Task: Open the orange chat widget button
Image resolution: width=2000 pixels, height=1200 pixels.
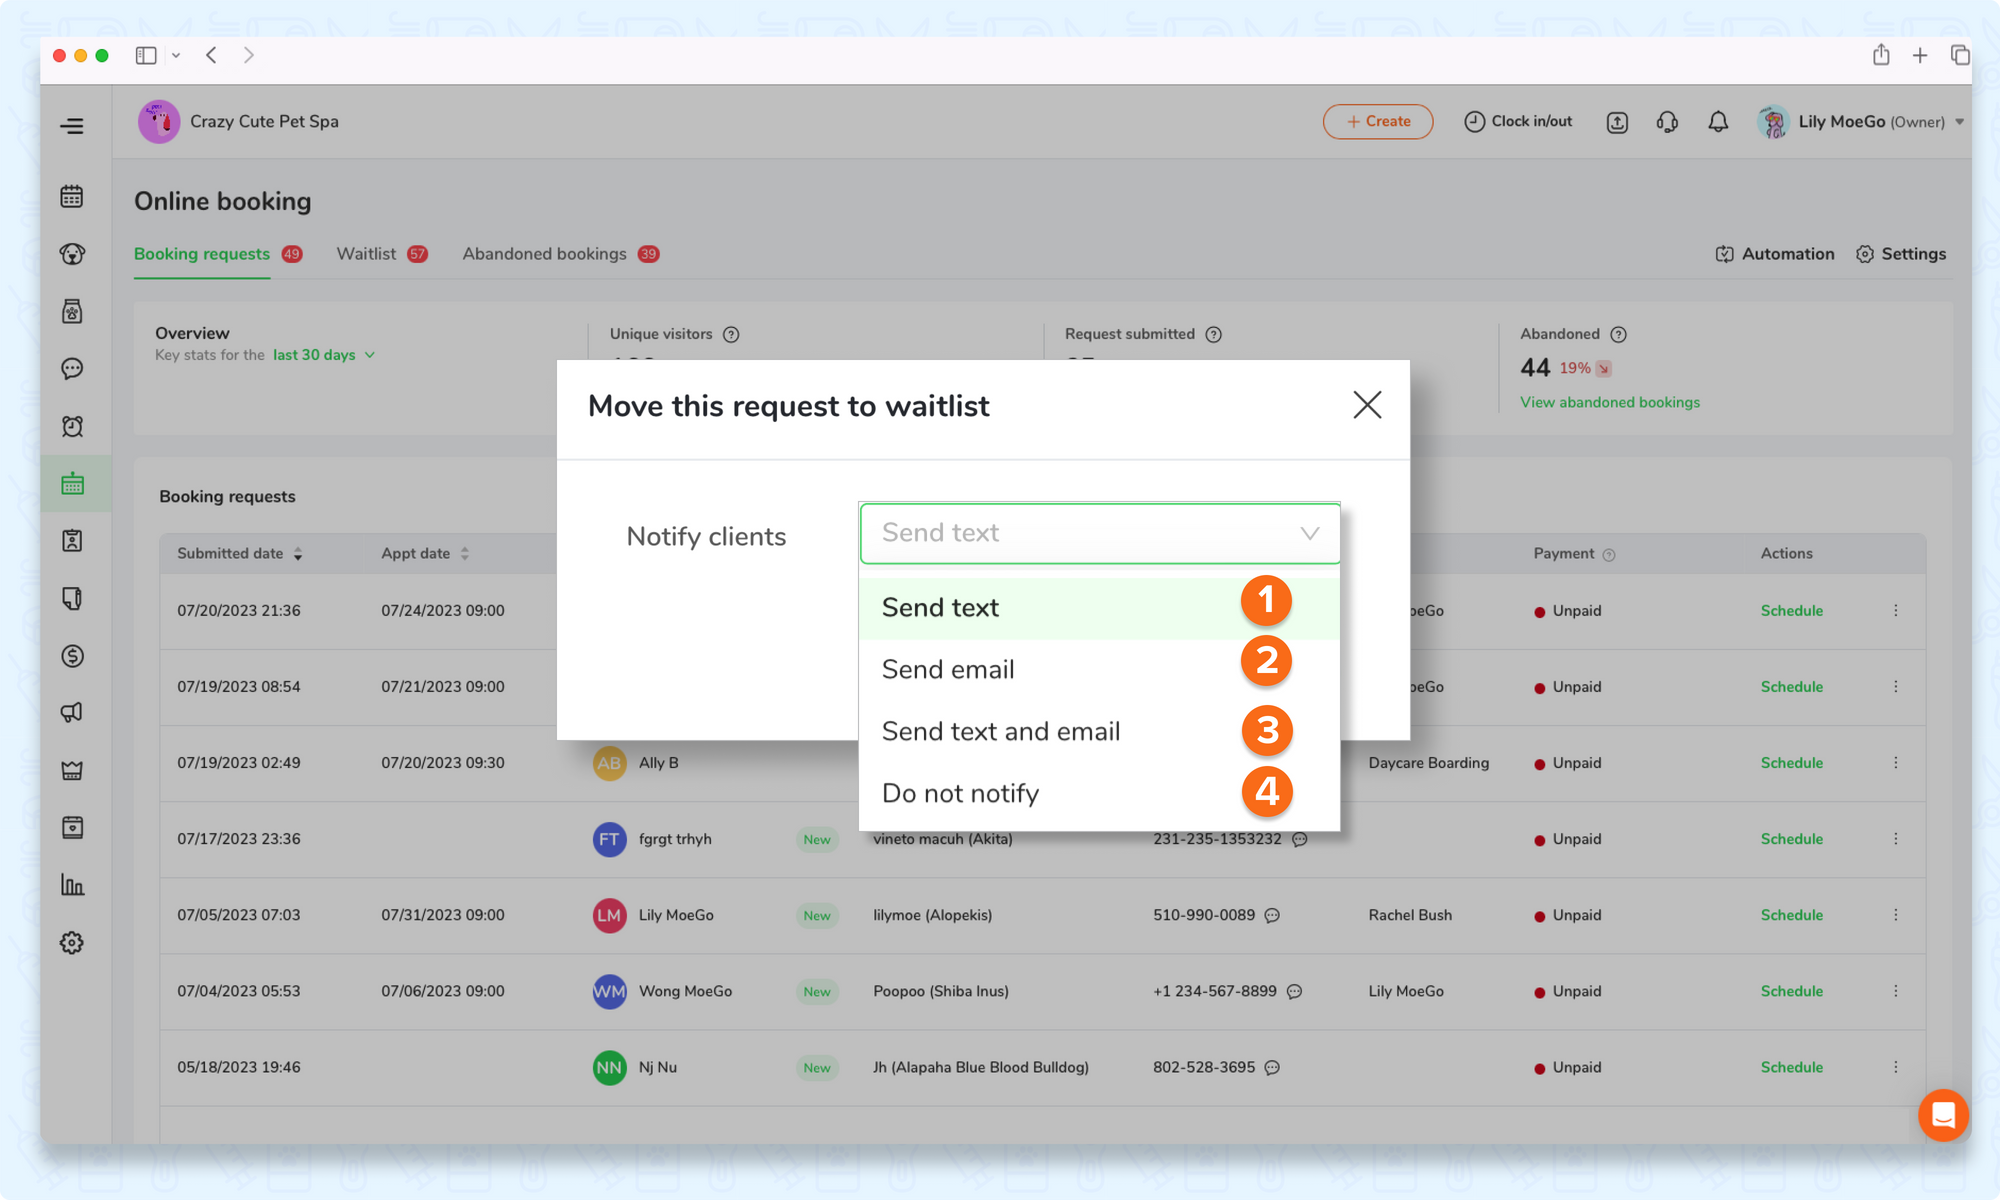Action: [x=1943, y=1115]
